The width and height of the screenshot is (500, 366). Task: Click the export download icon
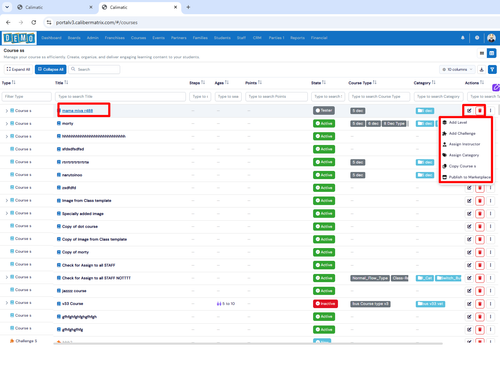click(481, 69)
